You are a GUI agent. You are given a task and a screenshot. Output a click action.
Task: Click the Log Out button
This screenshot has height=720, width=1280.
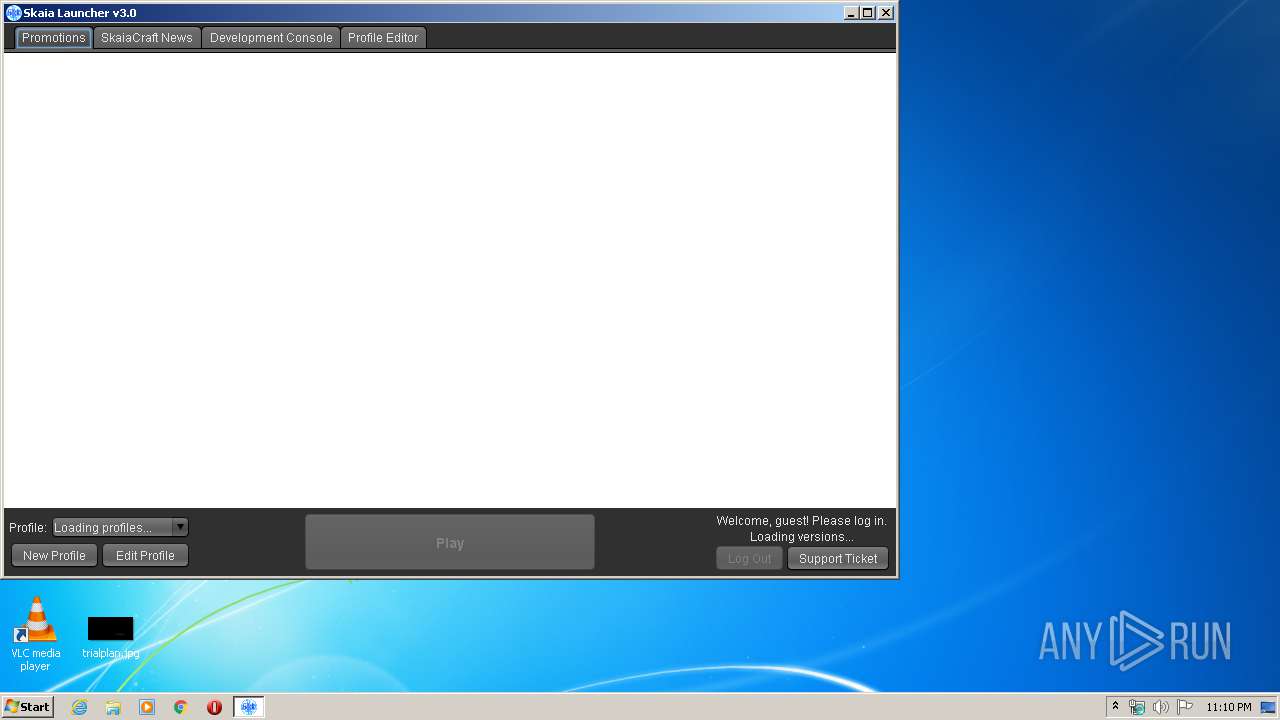749,559
